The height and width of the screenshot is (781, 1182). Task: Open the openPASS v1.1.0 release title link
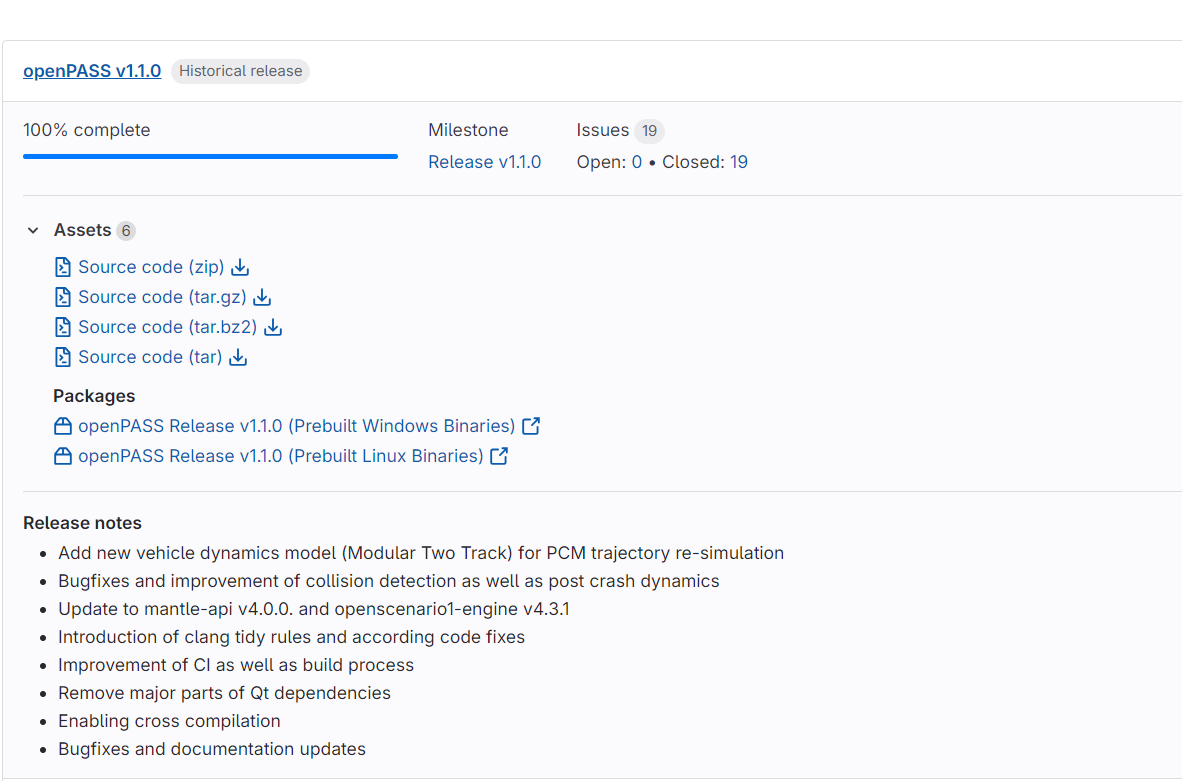pyautogui.click(x=92, y=71)
